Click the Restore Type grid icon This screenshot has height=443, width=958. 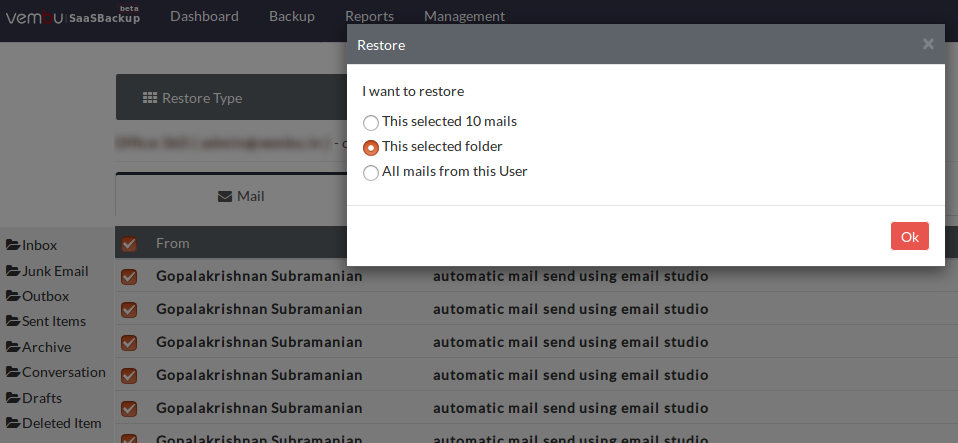150,98
